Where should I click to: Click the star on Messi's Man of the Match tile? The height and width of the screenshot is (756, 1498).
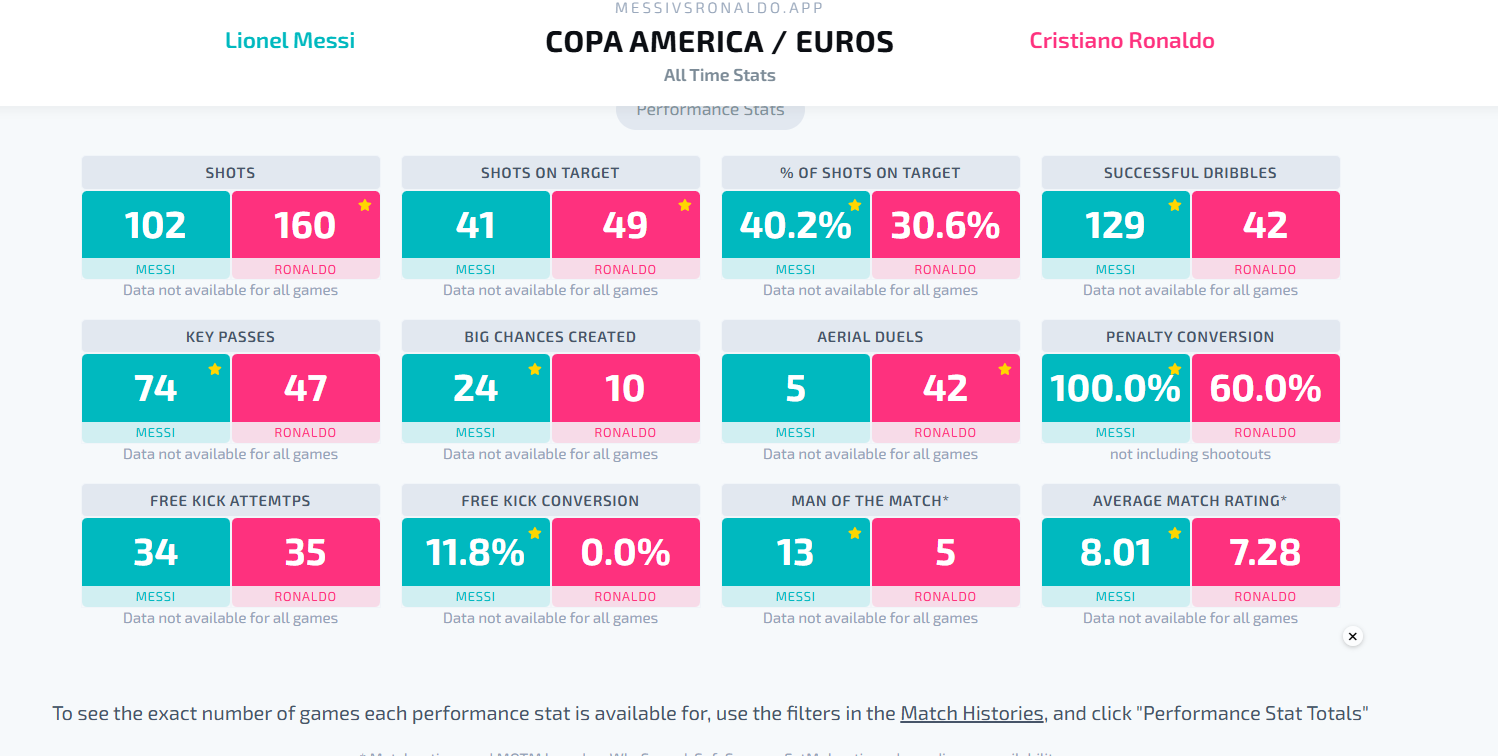(855, 533)
